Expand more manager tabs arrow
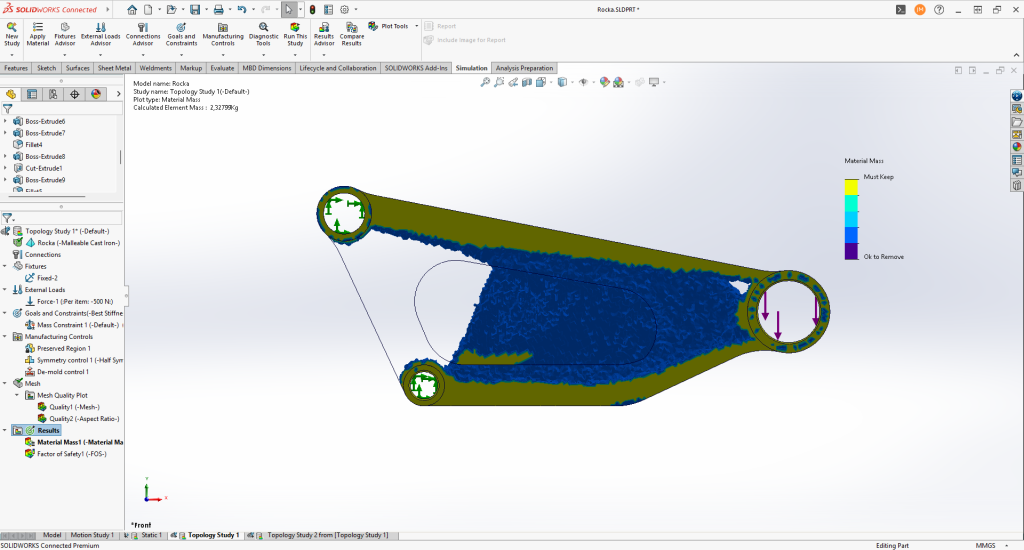Image resolution: width=1024 pixels, height=550 pixels. [x=118, y=94]
